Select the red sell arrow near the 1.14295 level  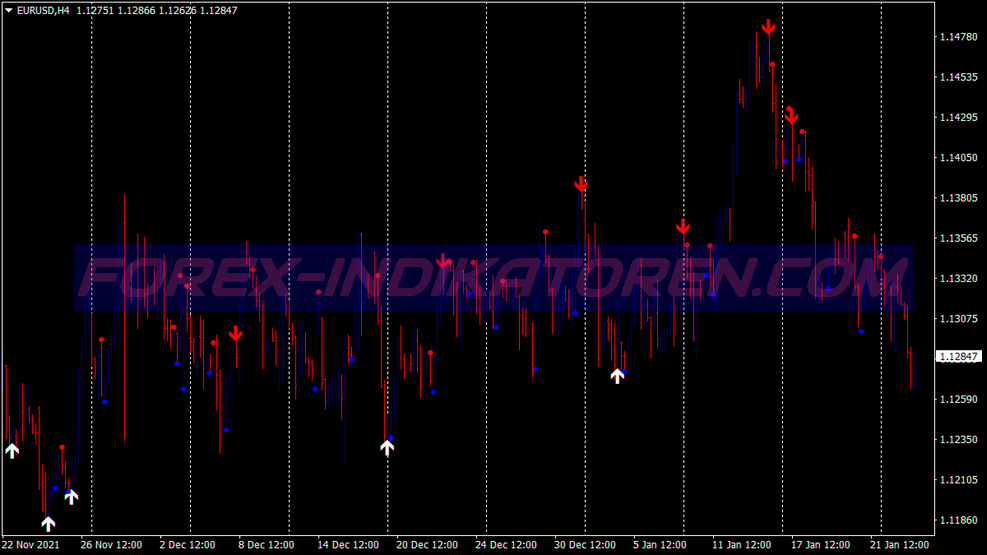coord(791,117)
